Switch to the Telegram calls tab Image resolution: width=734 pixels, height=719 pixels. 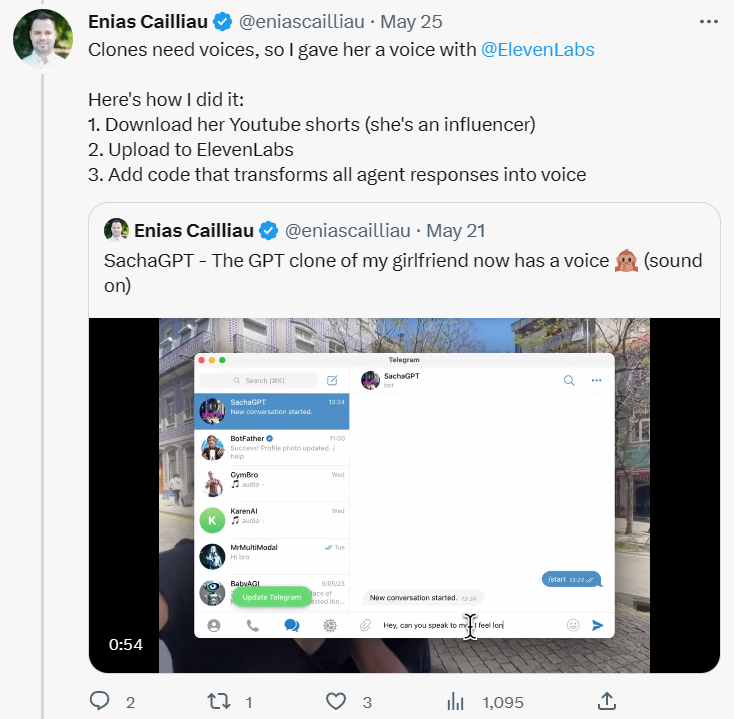pyautogui.click(x=252, y=626)
